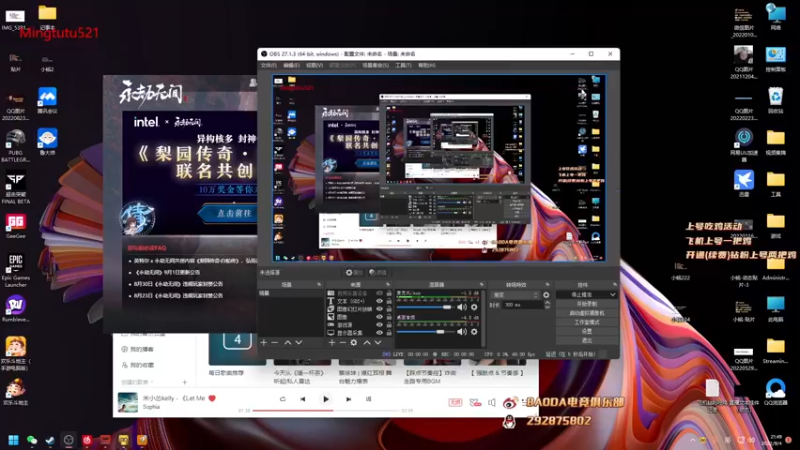Screen dimensions: 800x450
Task: Open Start menu on Windows taskbar
Action: point(14,440)
